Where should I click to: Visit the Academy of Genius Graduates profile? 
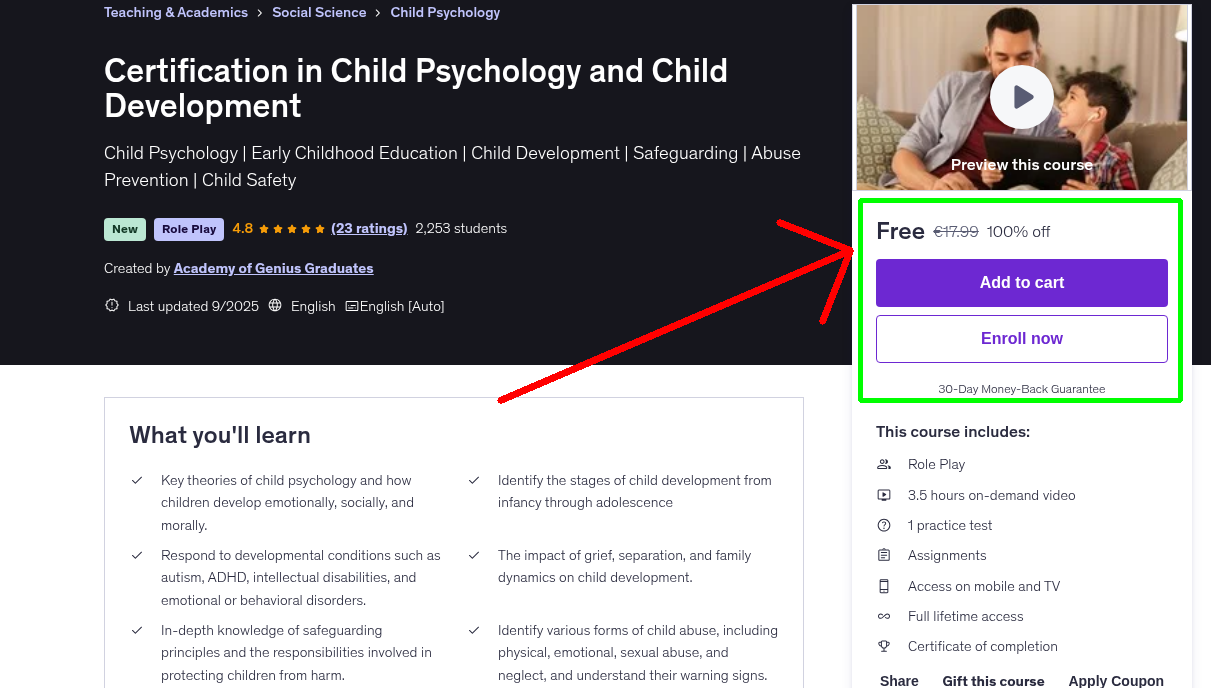[x=273, y=268]
